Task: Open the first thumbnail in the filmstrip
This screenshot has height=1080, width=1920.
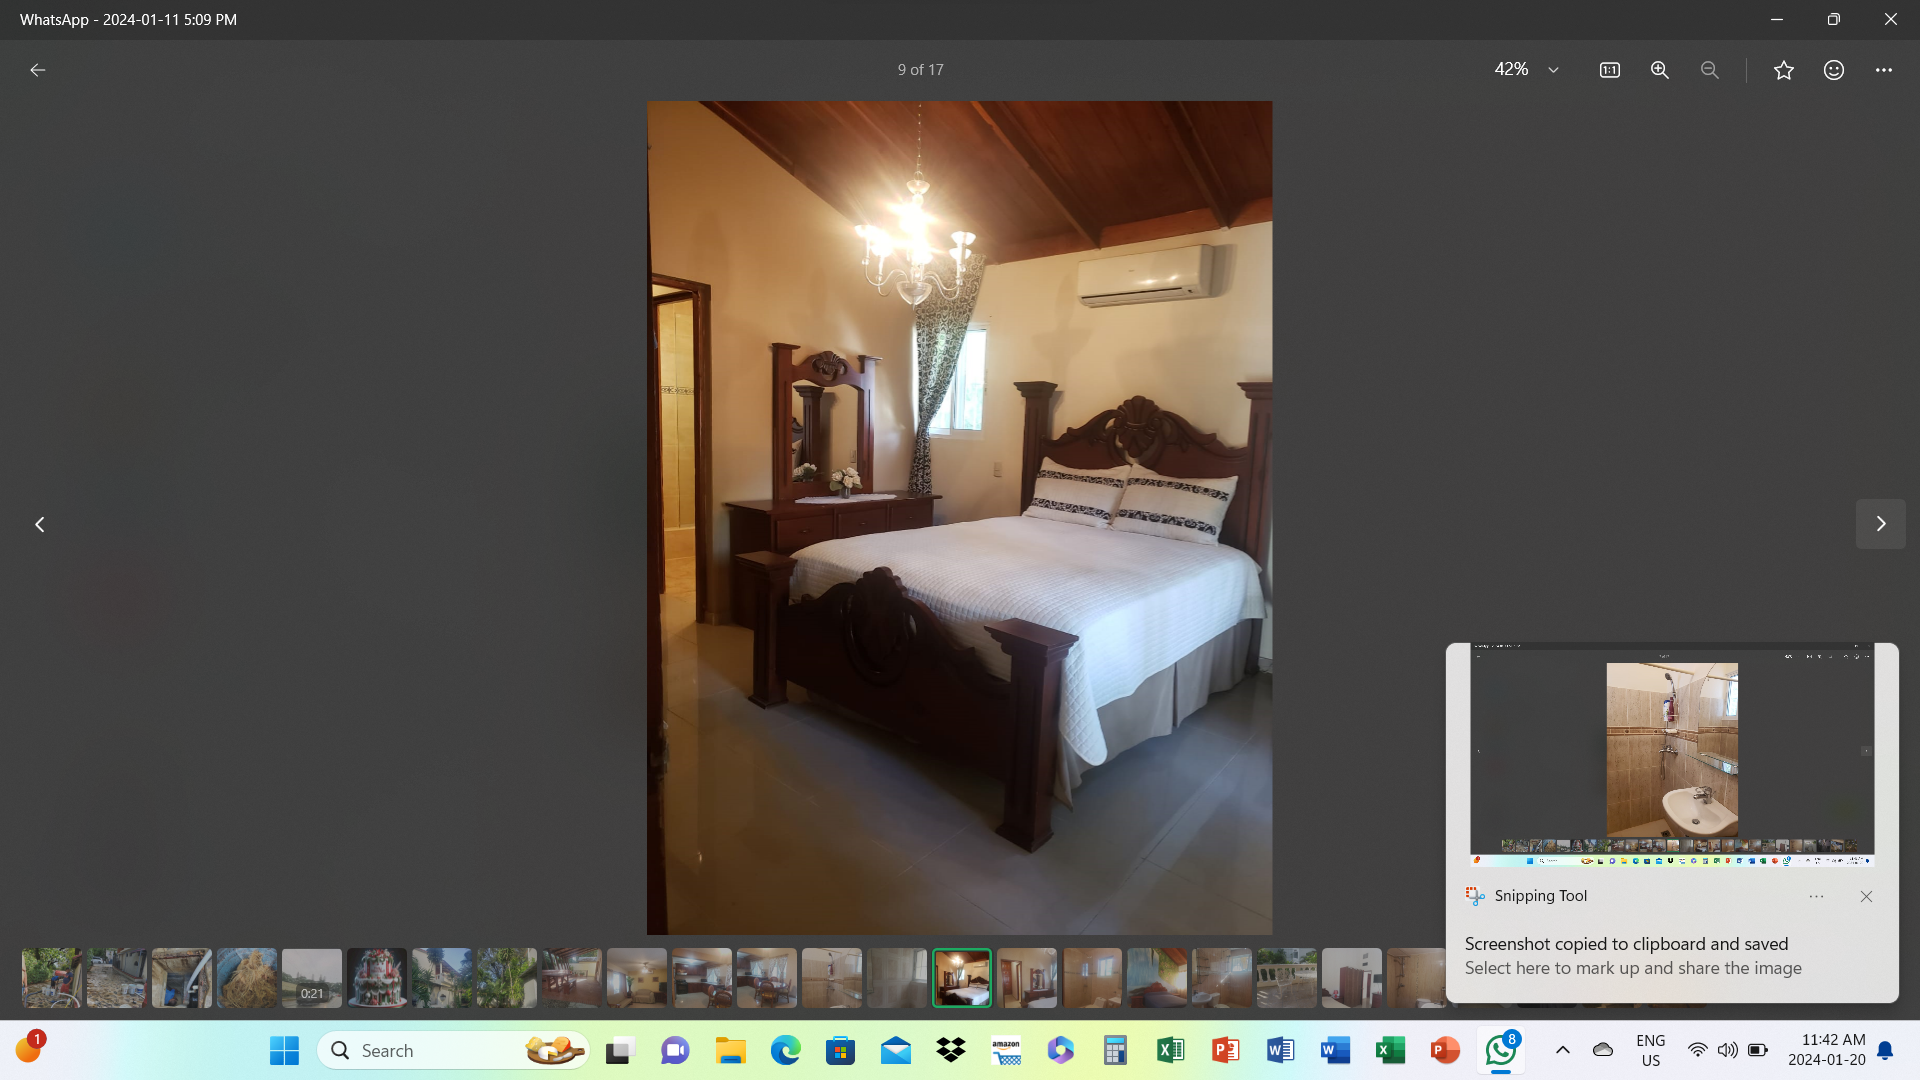Action: pos(52,978)
